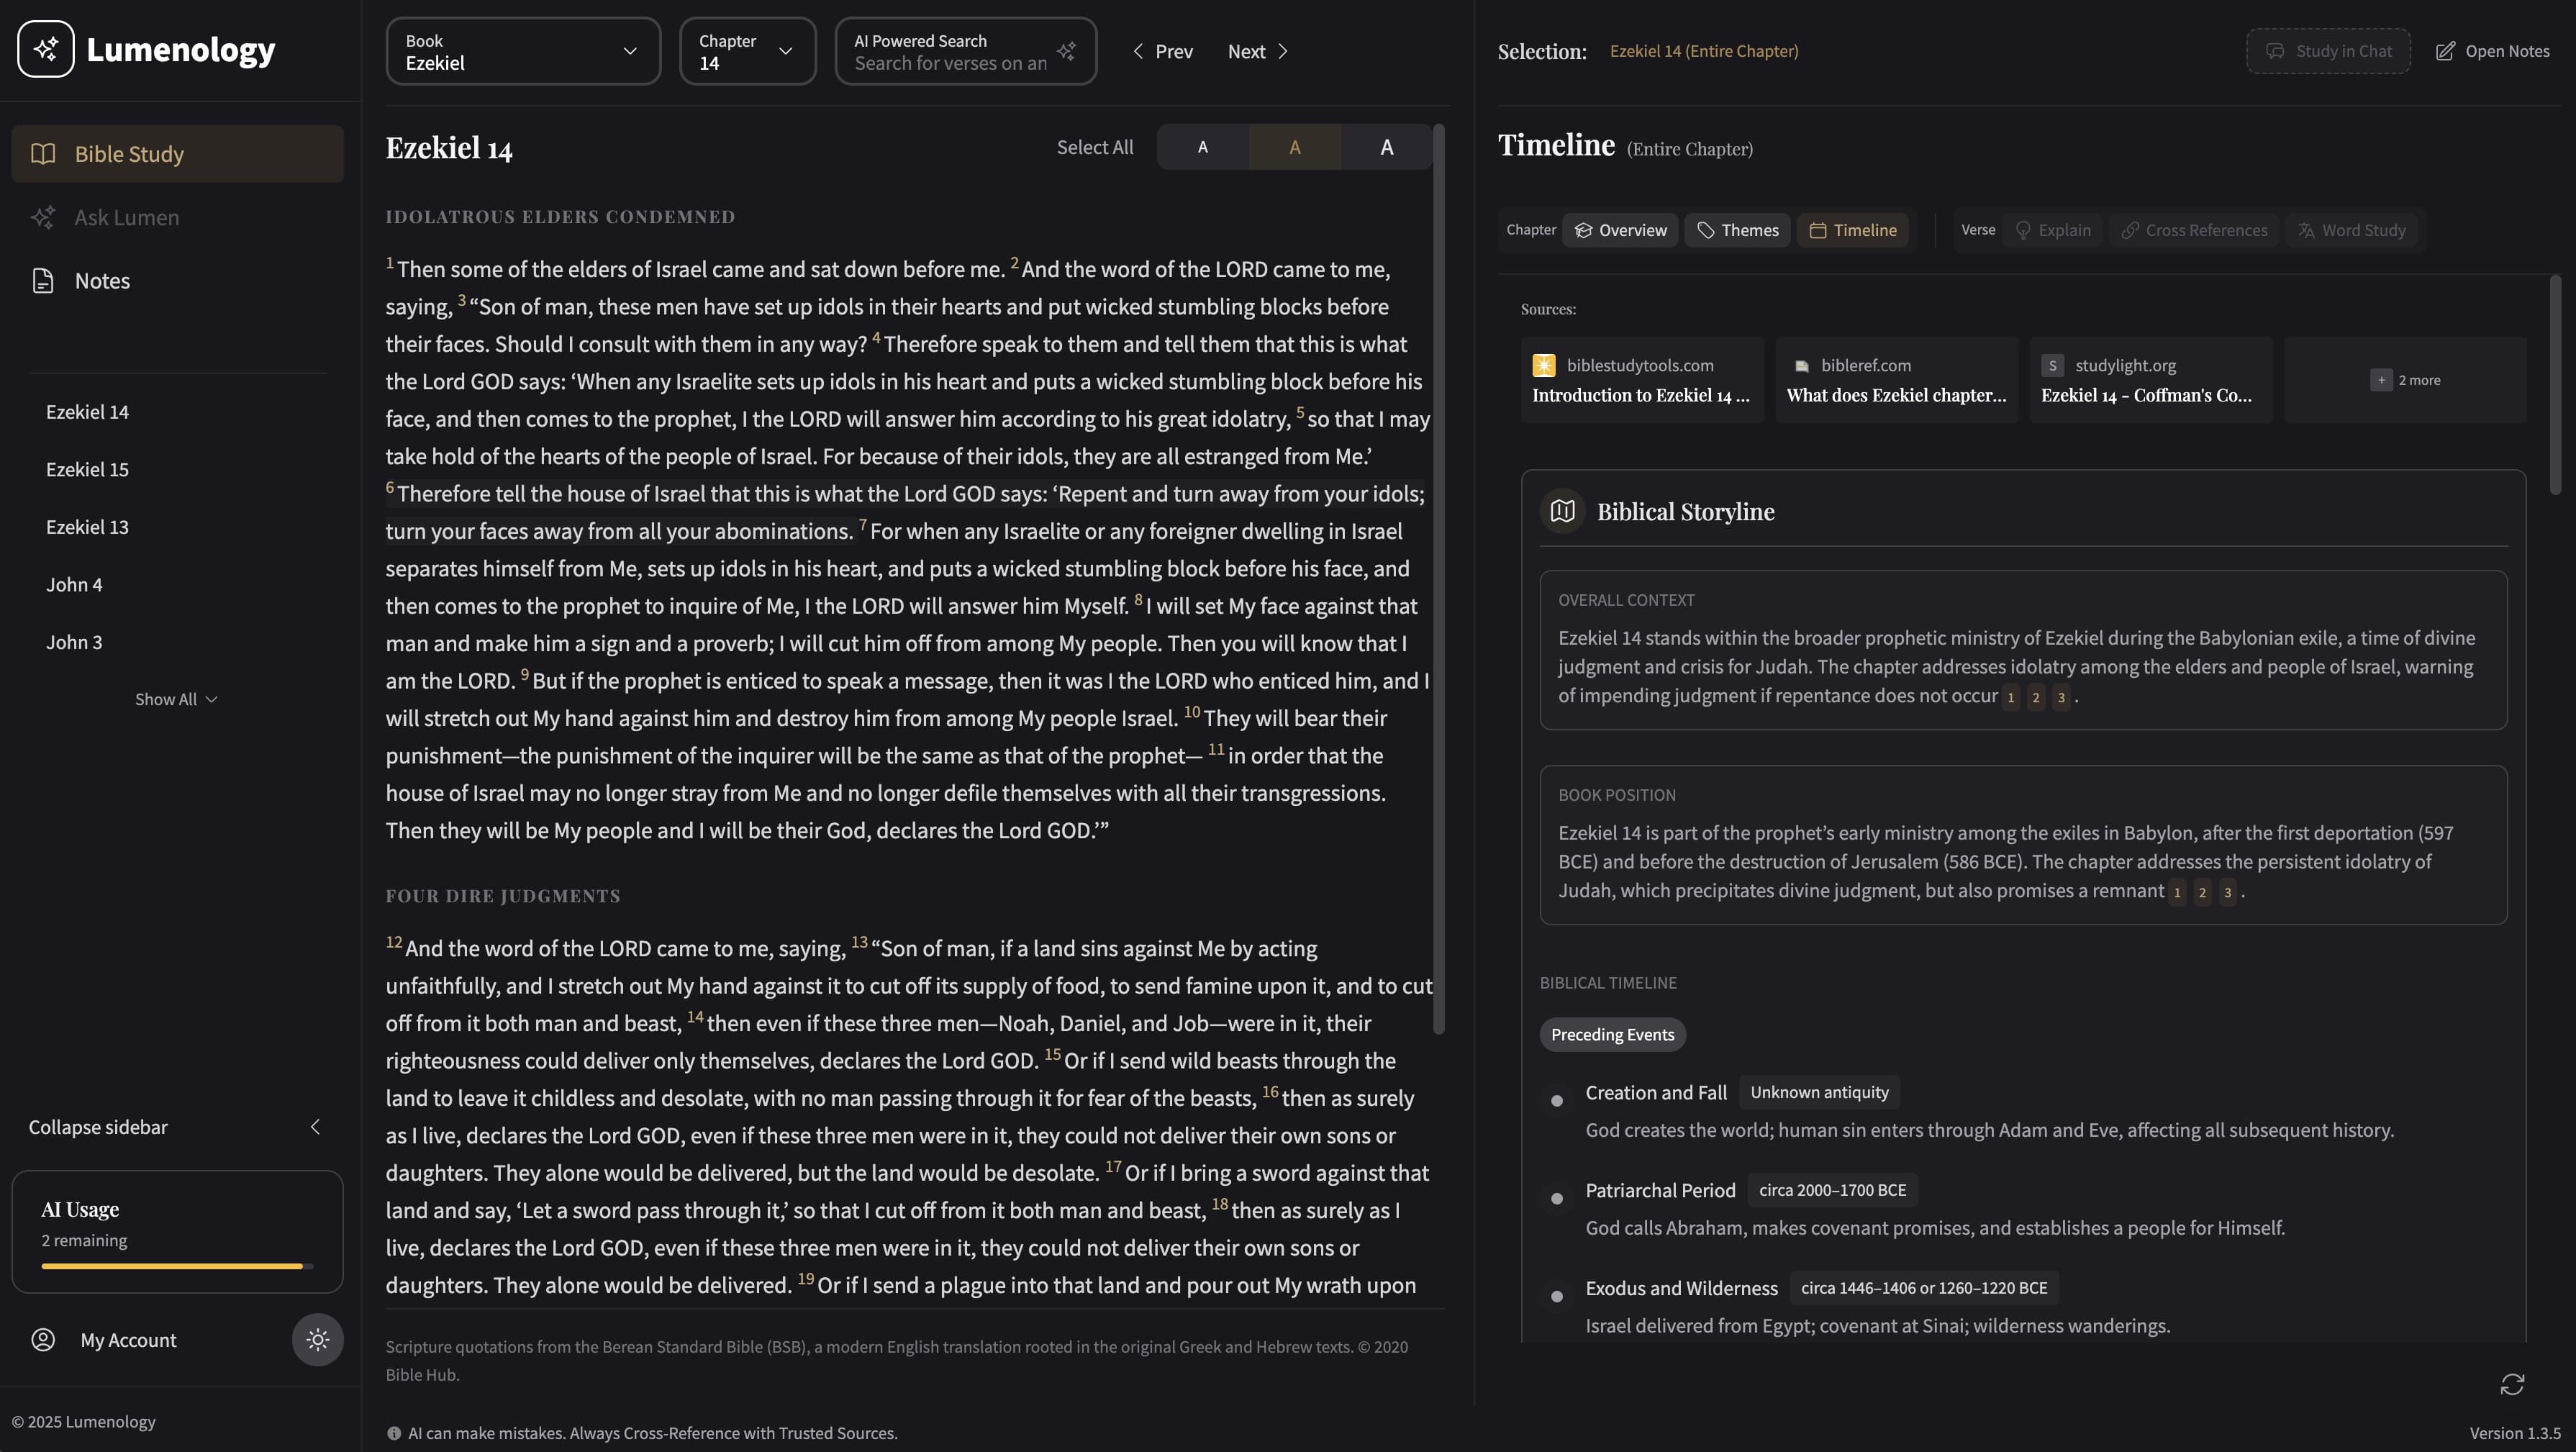Open Notes from the sidebar document icon
The width and height of the screenshot is (2576, 1452).
pyautogui.click(x=43, y=281)
